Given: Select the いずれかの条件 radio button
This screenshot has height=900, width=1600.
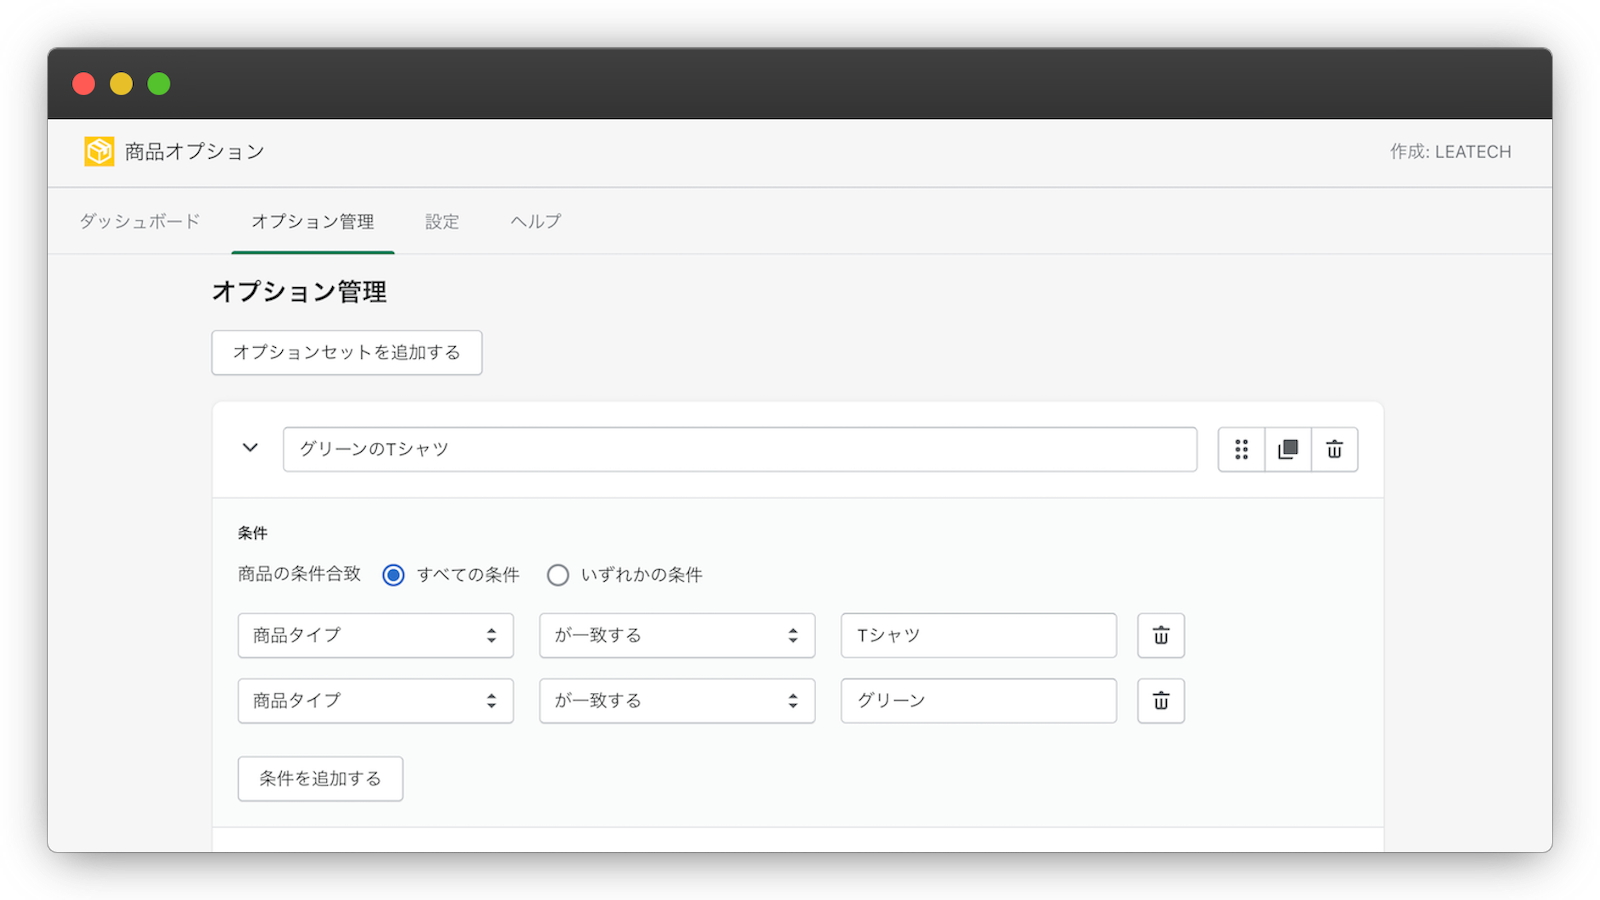Looking at the screenshot, I should point(558,575).
